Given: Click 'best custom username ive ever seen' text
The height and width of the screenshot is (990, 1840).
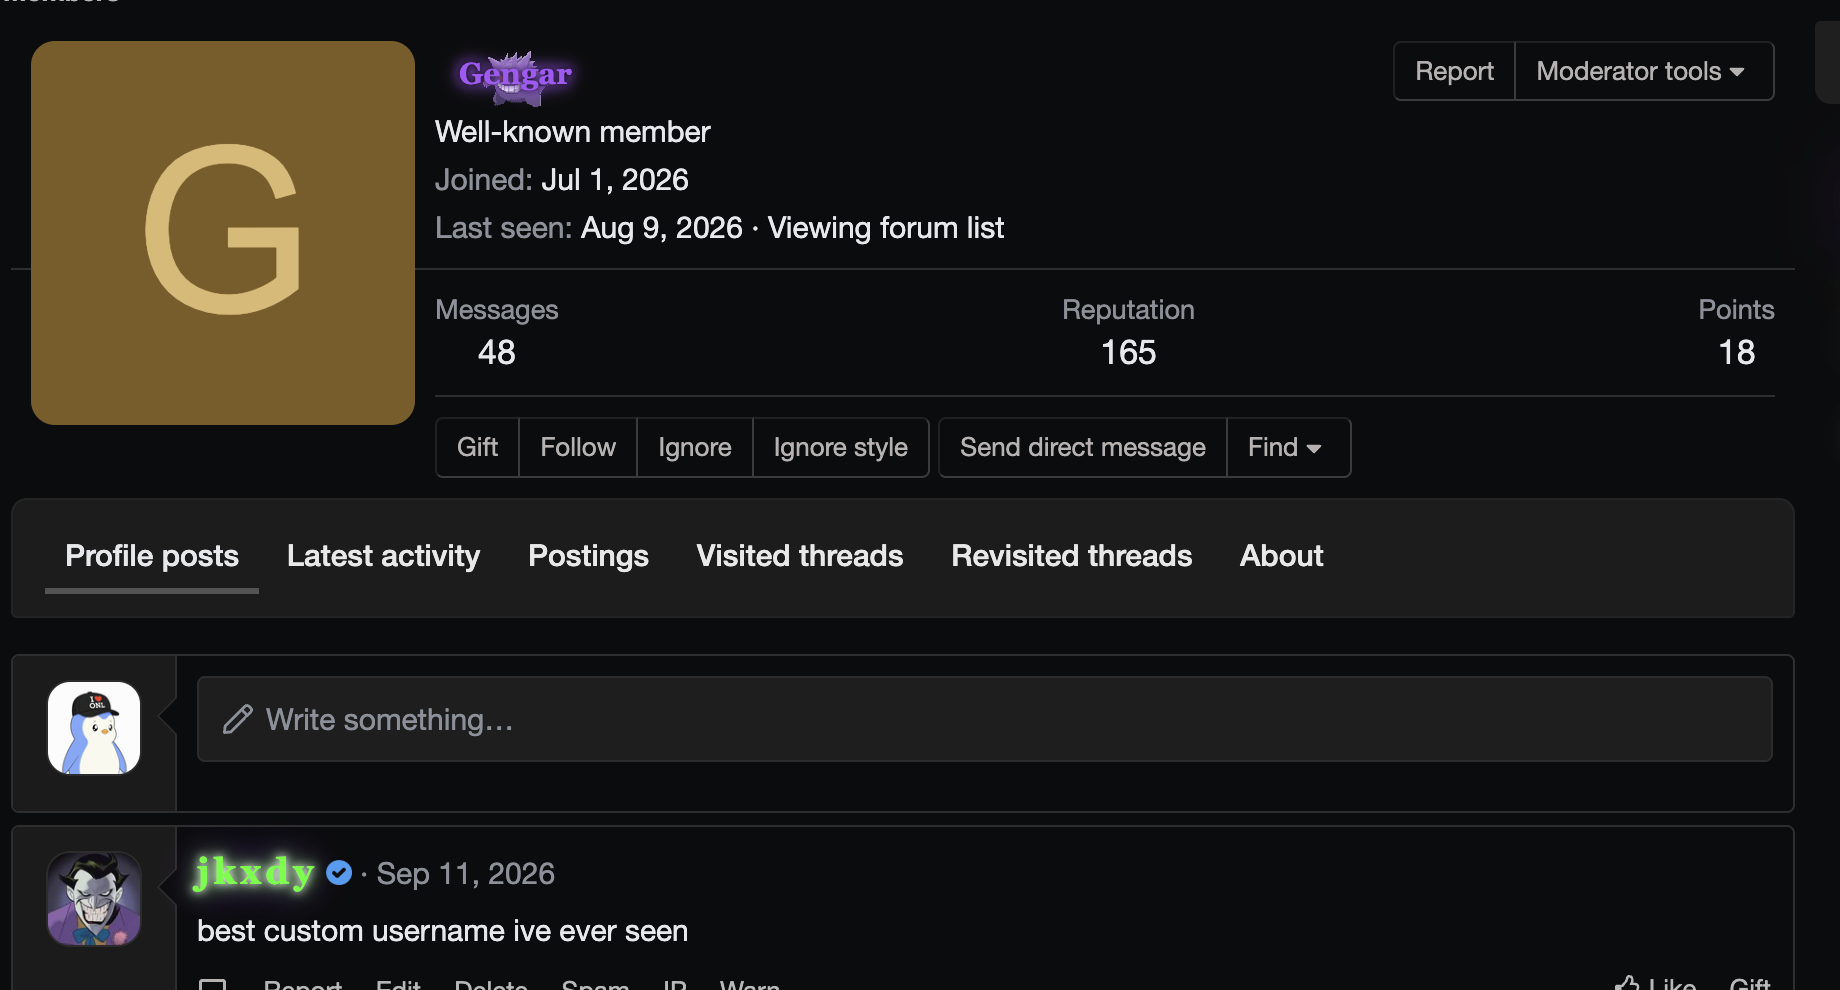Looking at the screenshot, I should click(x=442, y=931).
